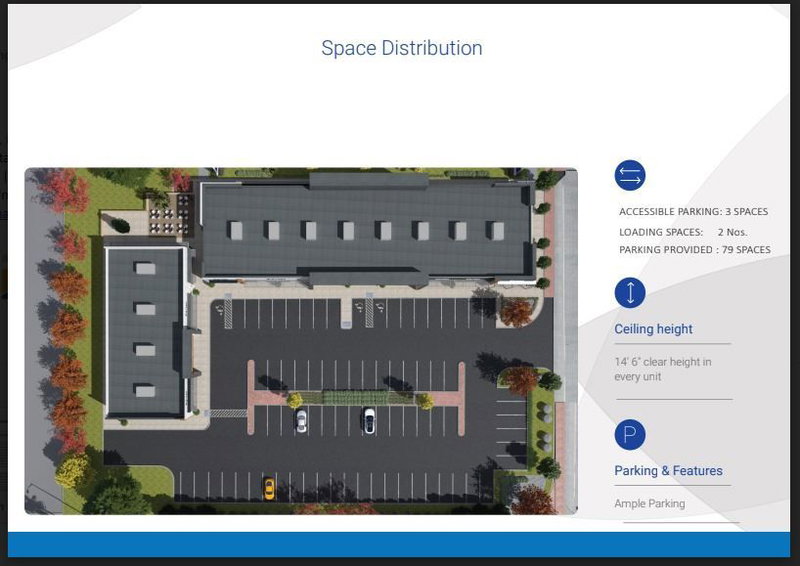Select the Parking & Features heading
The image size is (800, 566).
(x=668, y=471)
